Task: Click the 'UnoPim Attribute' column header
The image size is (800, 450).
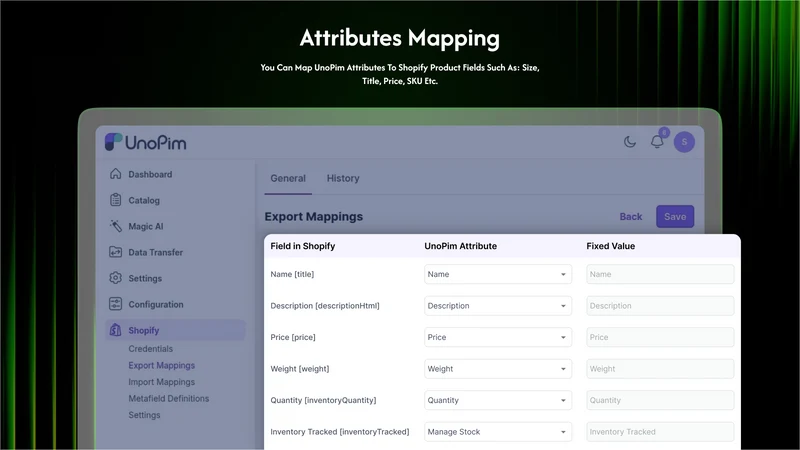Action: tap(460, 246)
